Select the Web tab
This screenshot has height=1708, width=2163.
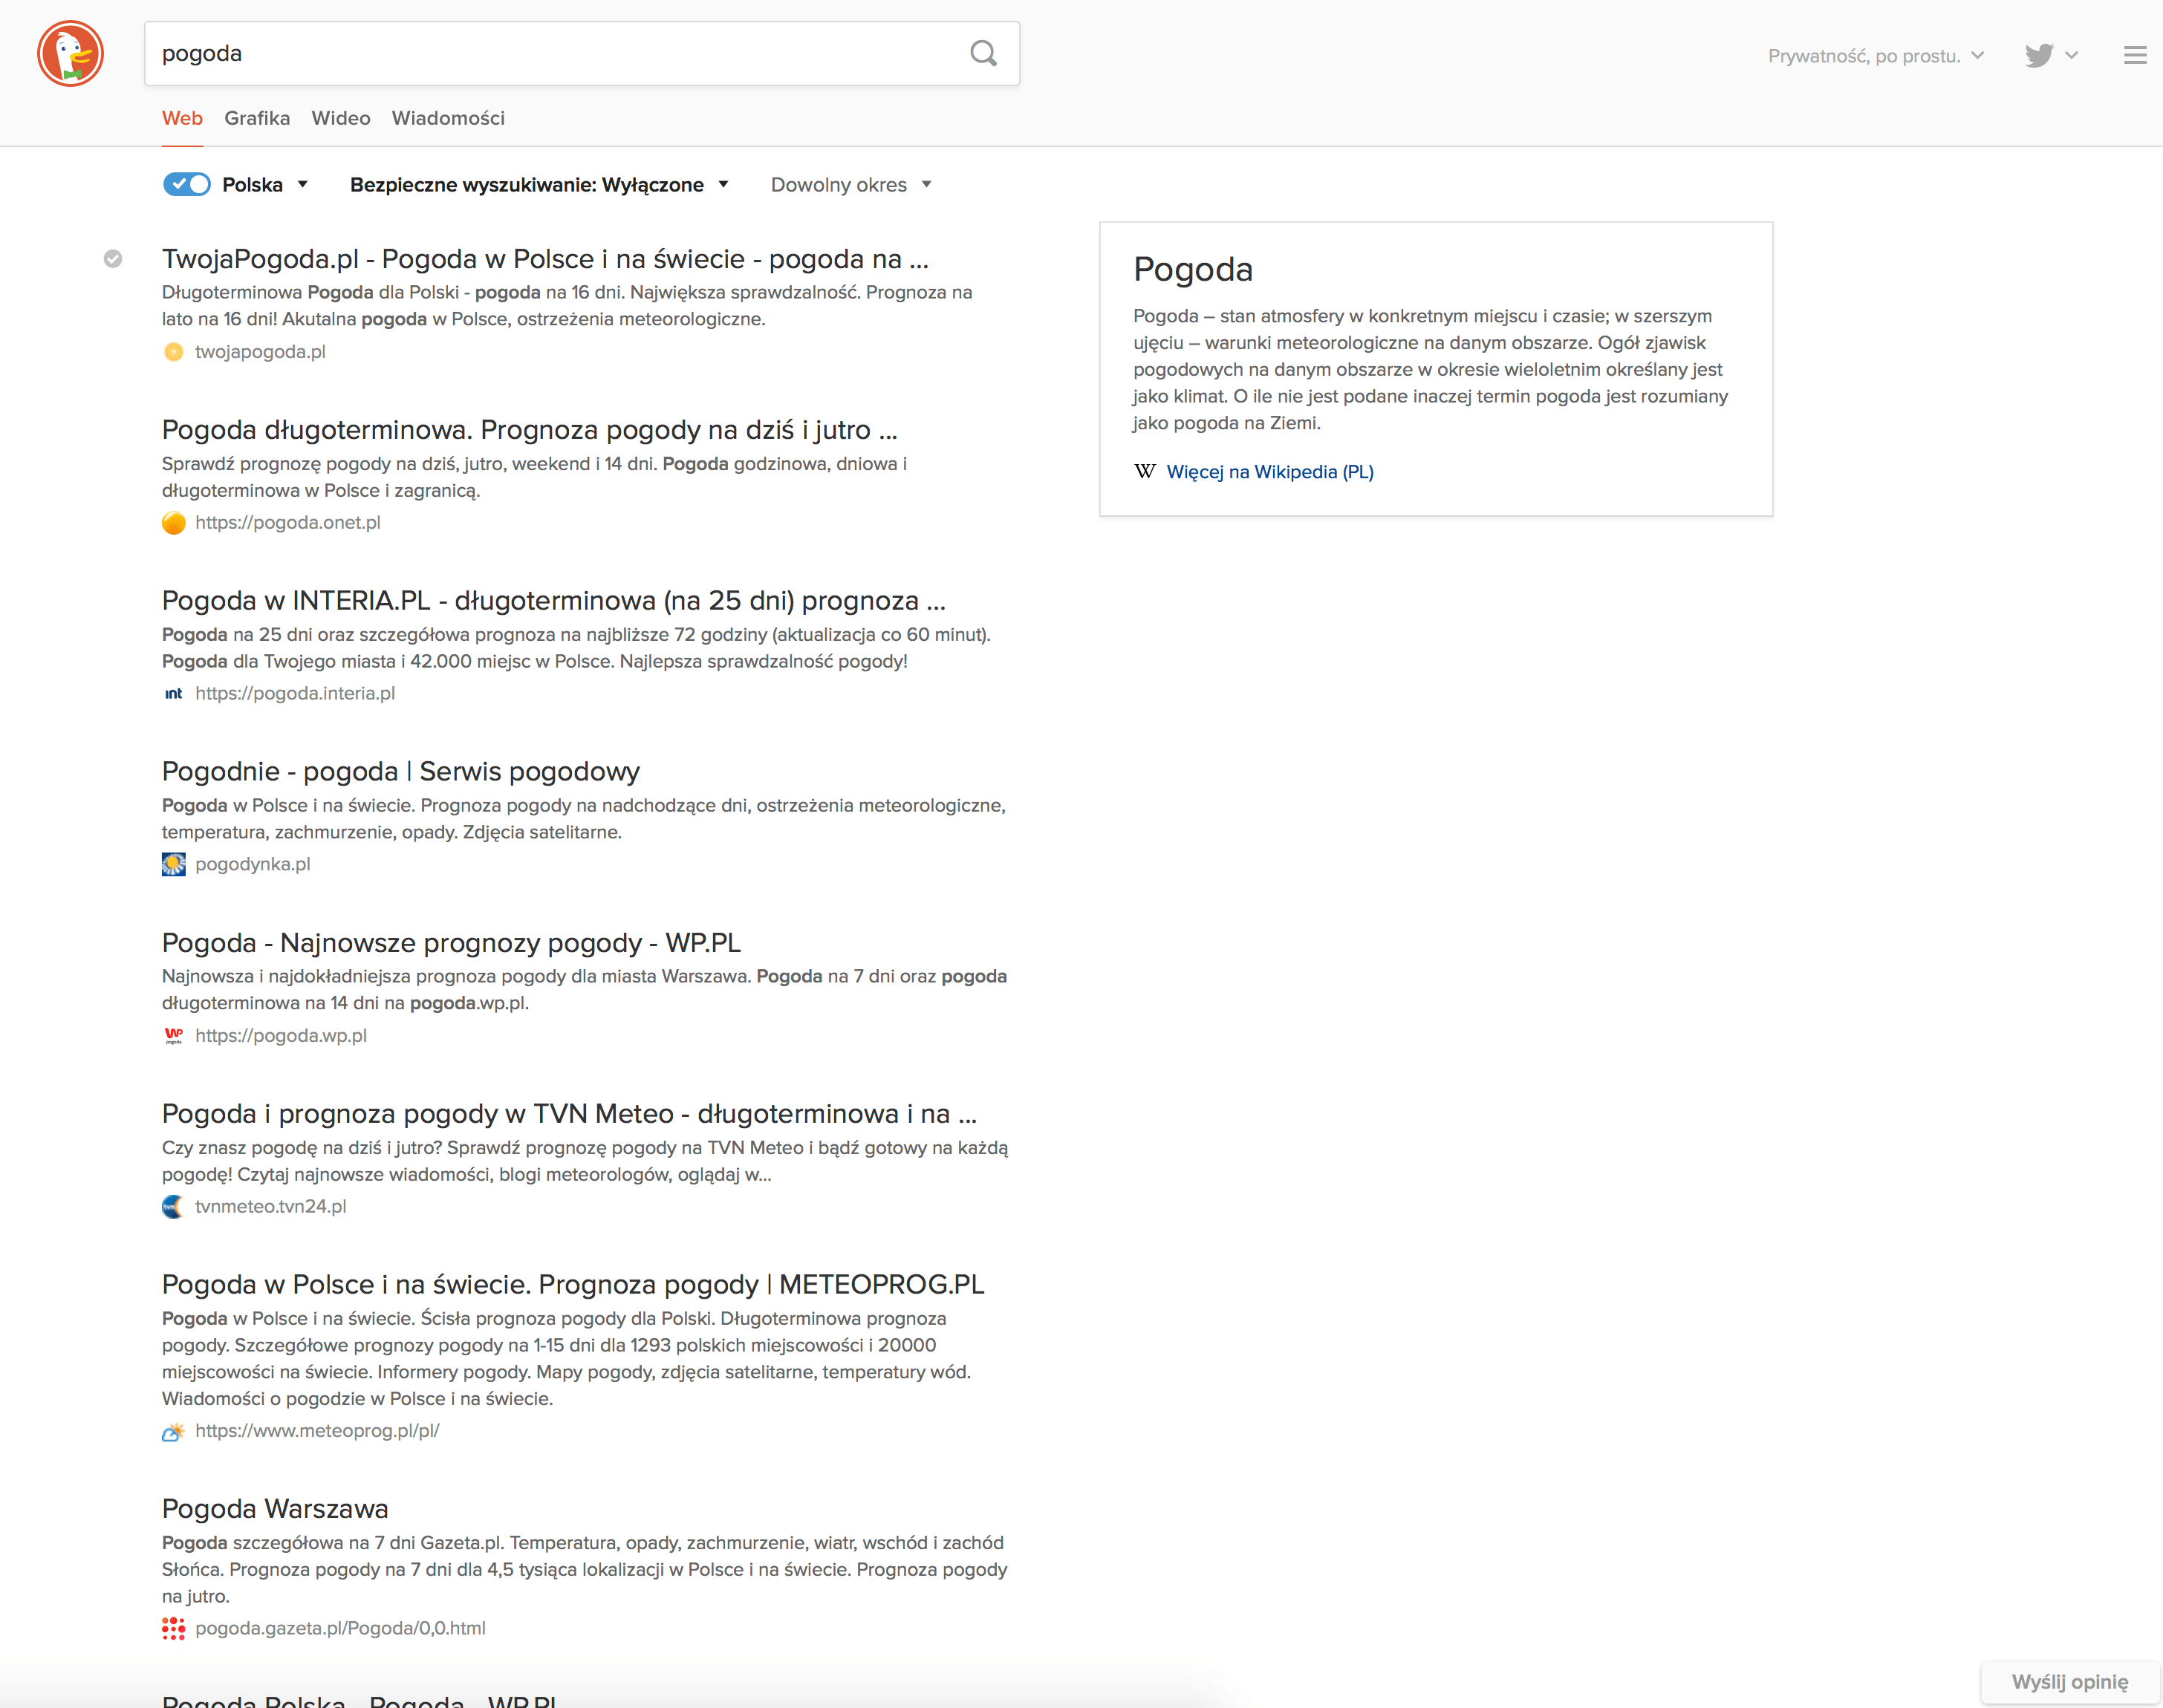coord(182,118)
